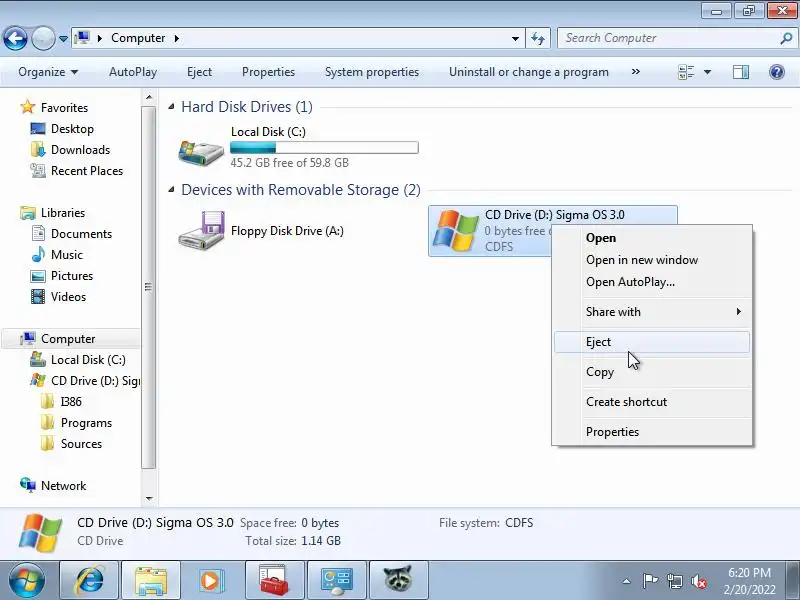
Task: Click the Help question mark icon
Action: point(777,72)
